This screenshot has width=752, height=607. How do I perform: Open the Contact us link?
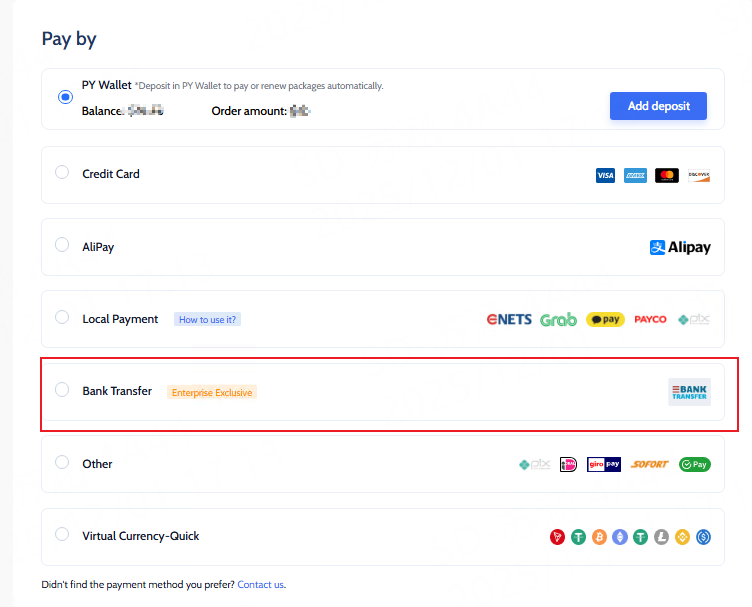tap(260, 584)
